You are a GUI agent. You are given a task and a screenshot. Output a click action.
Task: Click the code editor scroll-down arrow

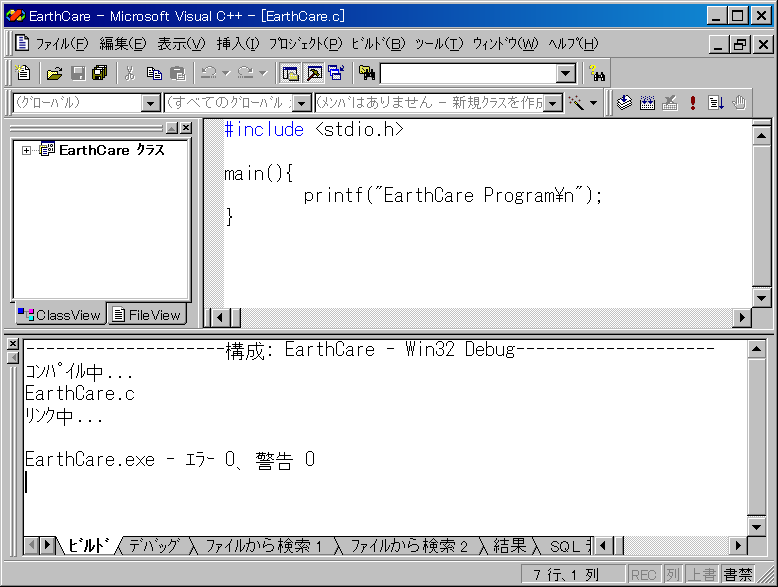tap(762, 298)
